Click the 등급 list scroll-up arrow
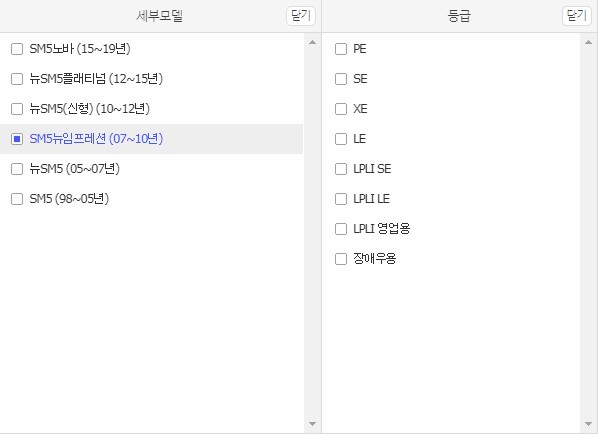598x434 pixels. [x=588, y=42]
